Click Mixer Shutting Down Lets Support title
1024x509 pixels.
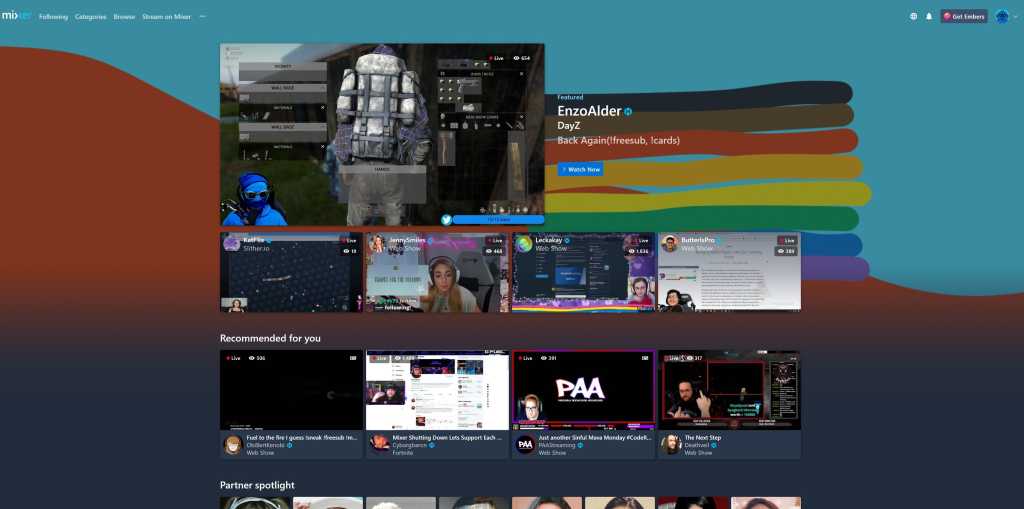pos(447,438)
